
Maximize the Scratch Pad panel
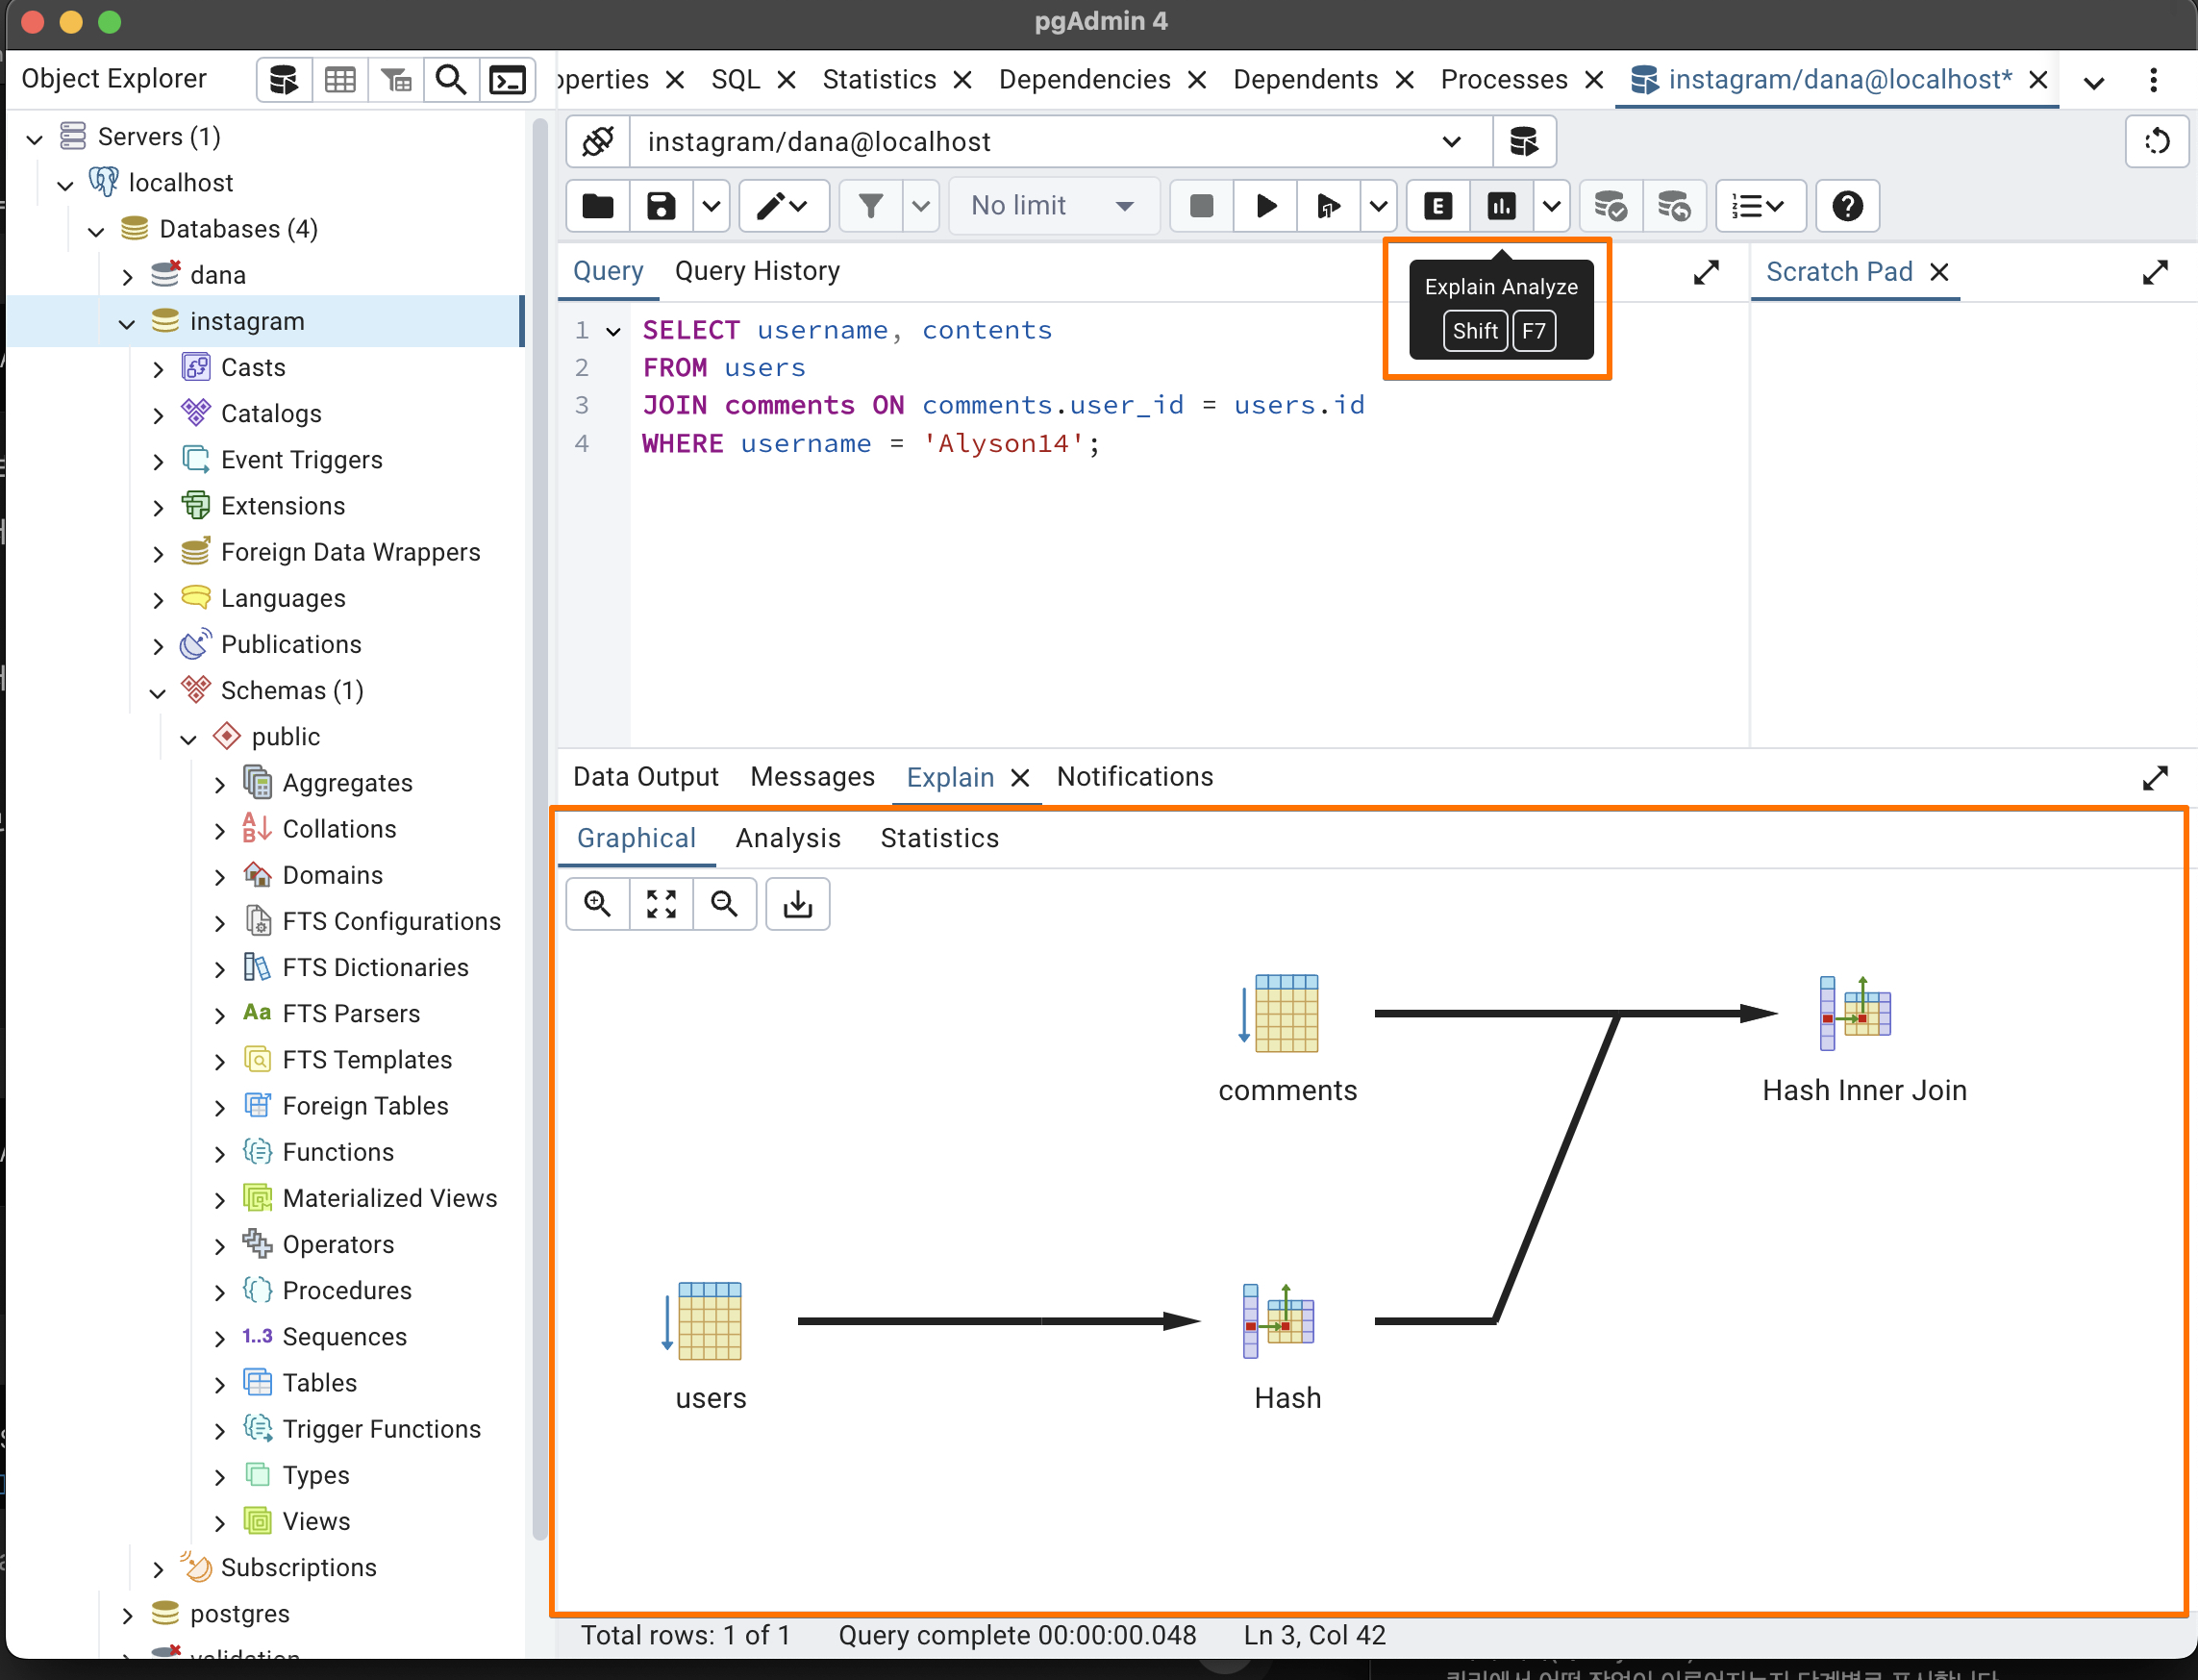click(2155, 272)
